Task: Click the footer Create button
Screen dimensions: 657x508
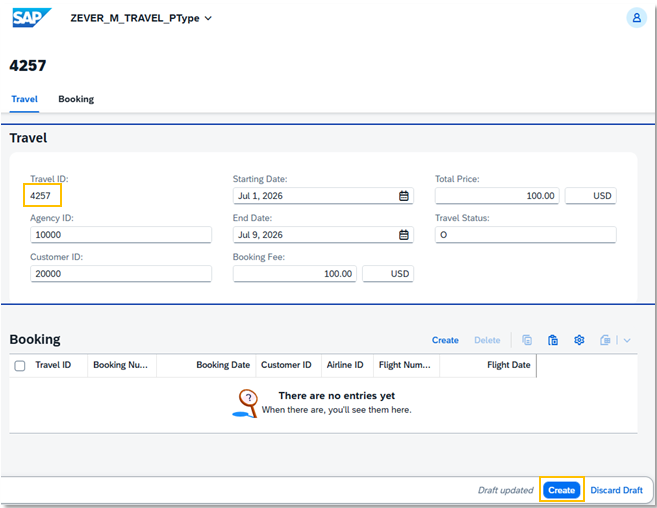Action: [x=561, y=490]
